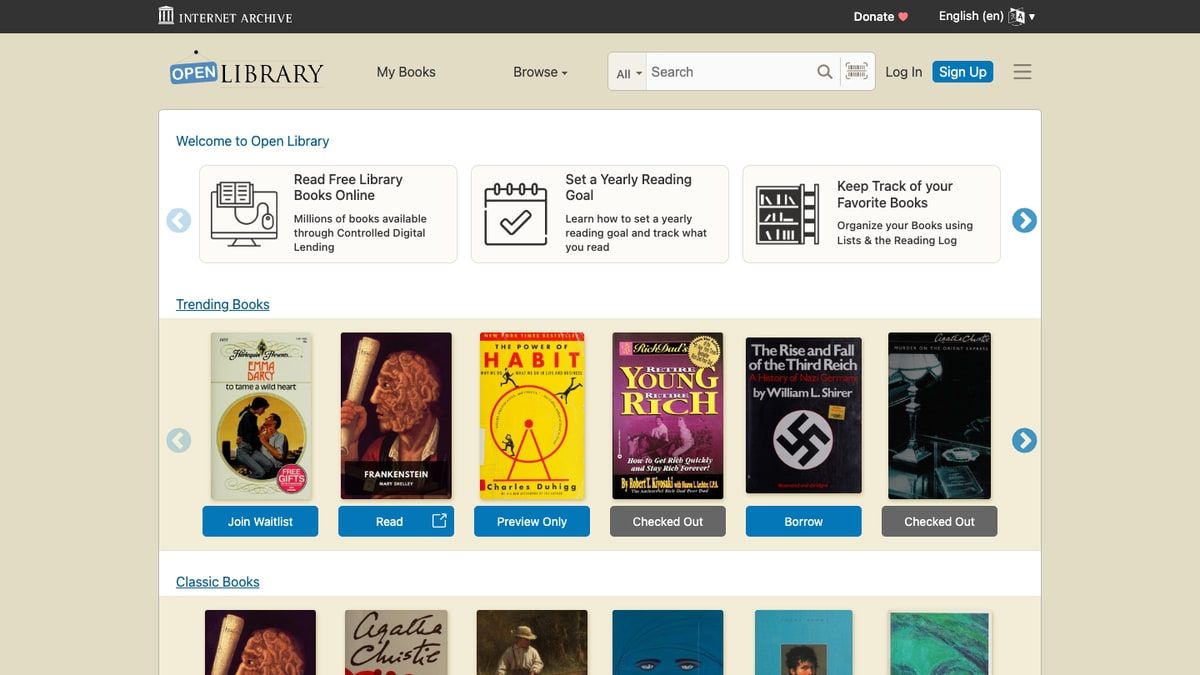Click Checked Out under Murder on the Orient Express
The height and width of the screenshot is (675, 1200).
[x=939, y=521]
